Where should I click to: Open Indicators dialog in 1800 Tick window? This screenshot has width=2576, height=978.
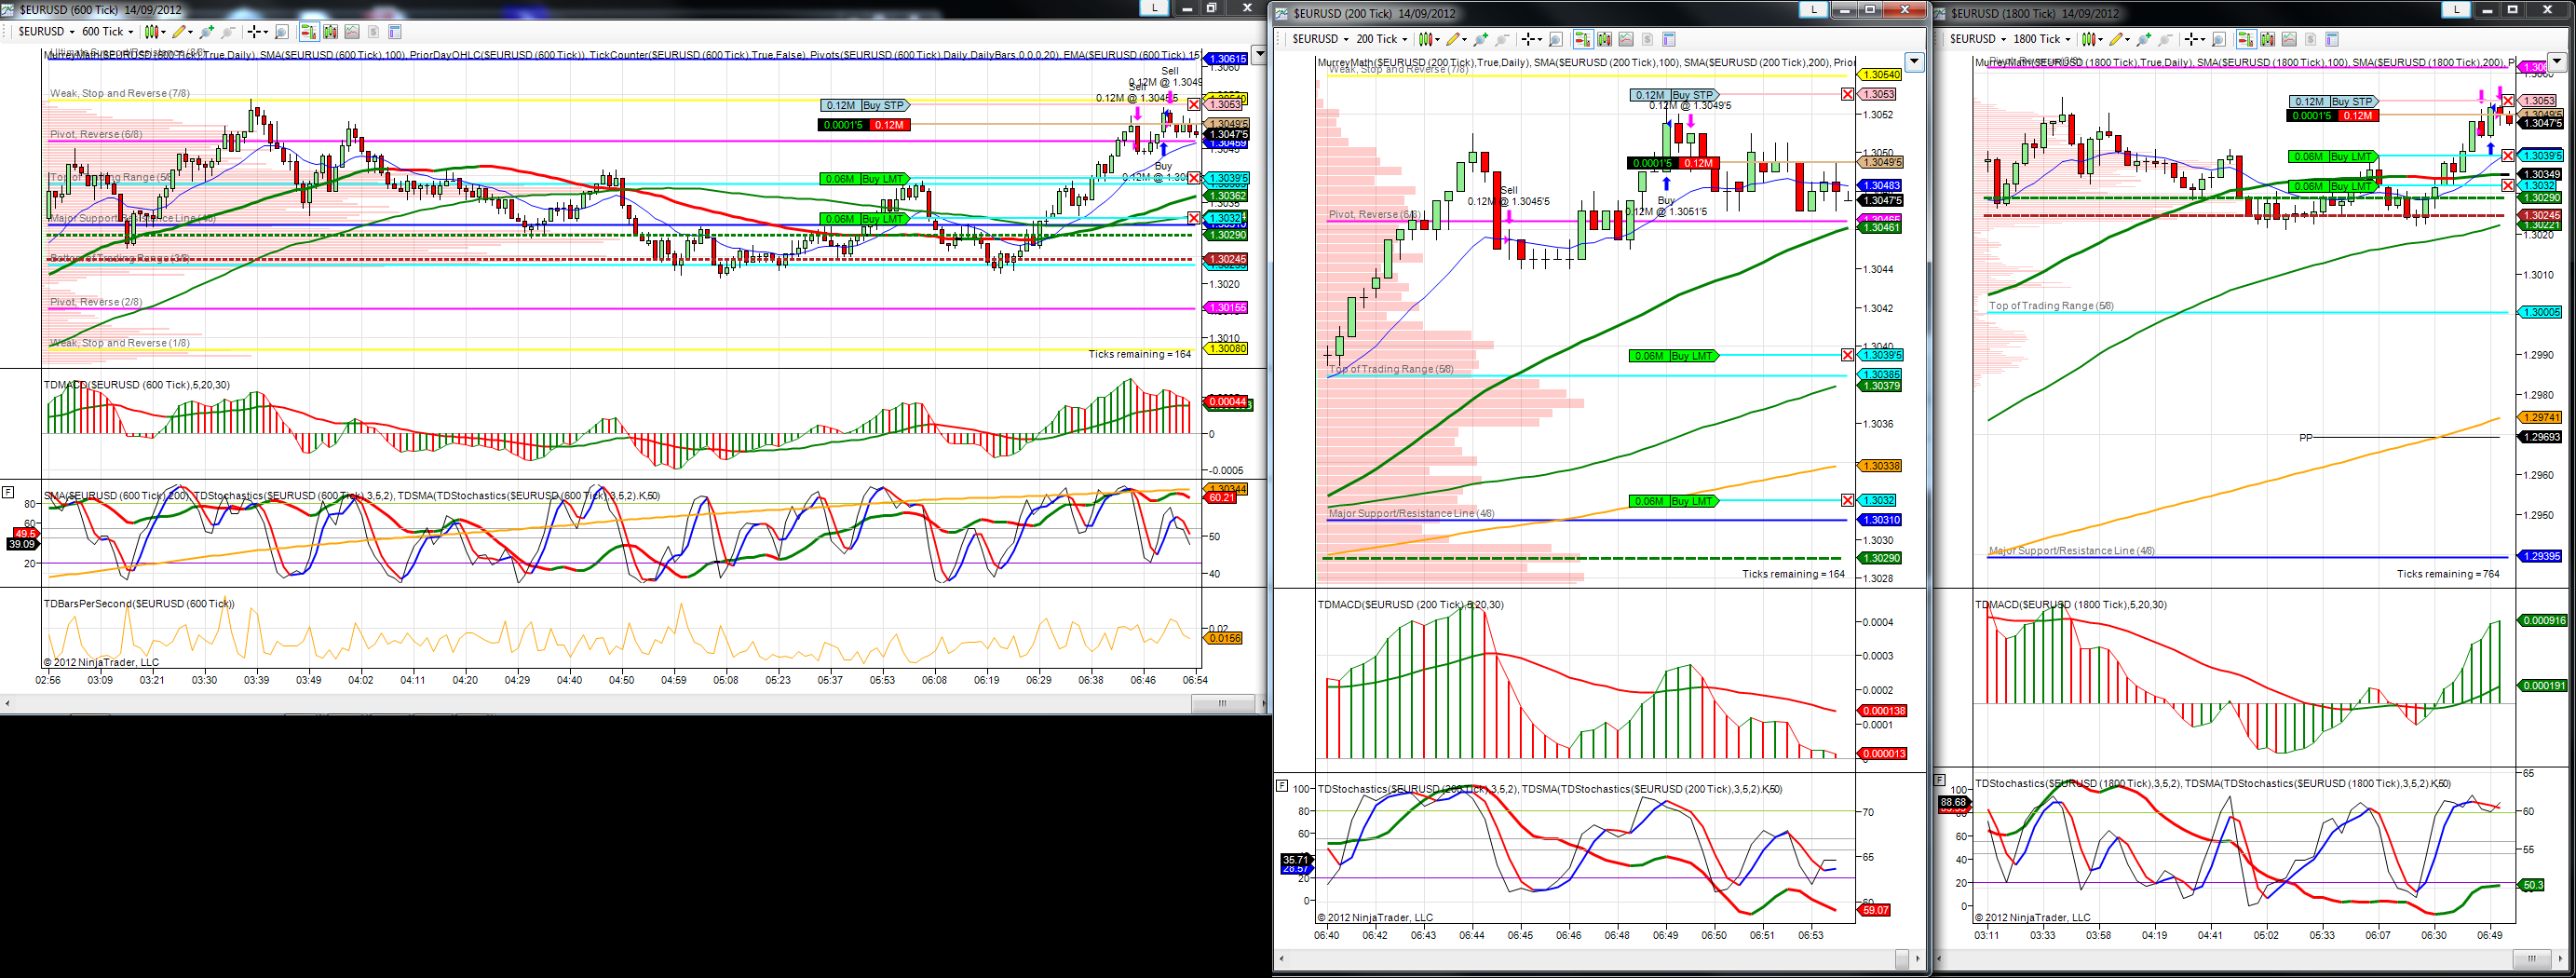tap(2290, 39)
